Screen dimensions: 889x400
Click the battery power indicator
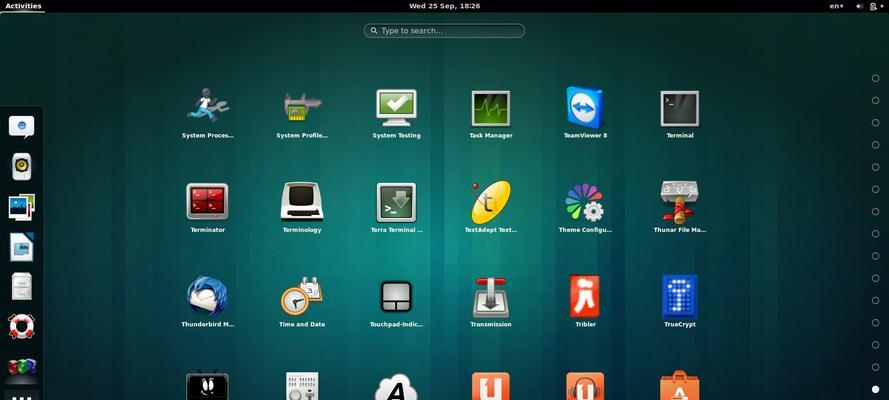[874, 6]
